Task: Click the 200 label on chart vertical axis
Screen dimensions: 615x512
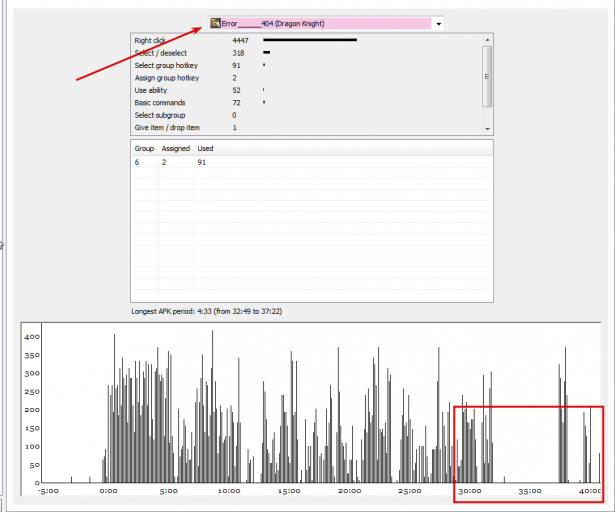Action: pos(32,410)
